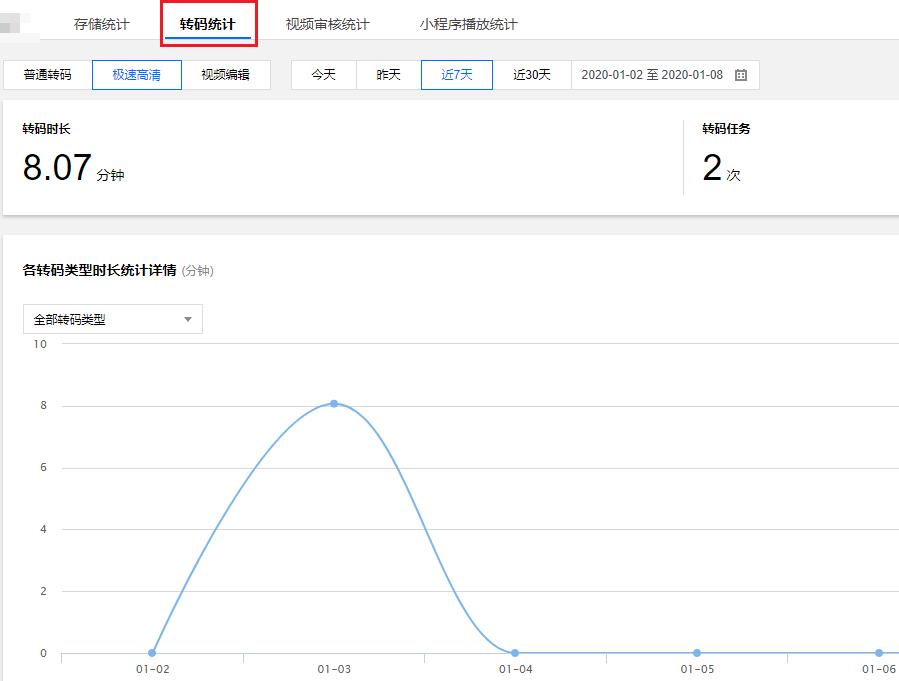Click the 2020-01-02 至 2020-01-08 date field
The height and width of the screenshot is (681, 899).
pos(665,75)
